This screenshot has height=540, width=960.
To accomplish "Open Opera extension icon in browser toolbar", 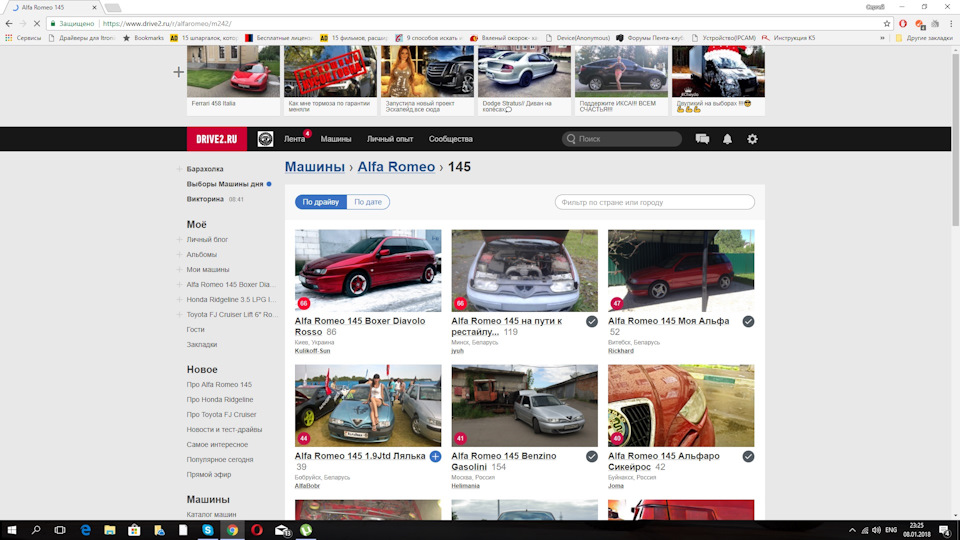I will click(903, 23).
